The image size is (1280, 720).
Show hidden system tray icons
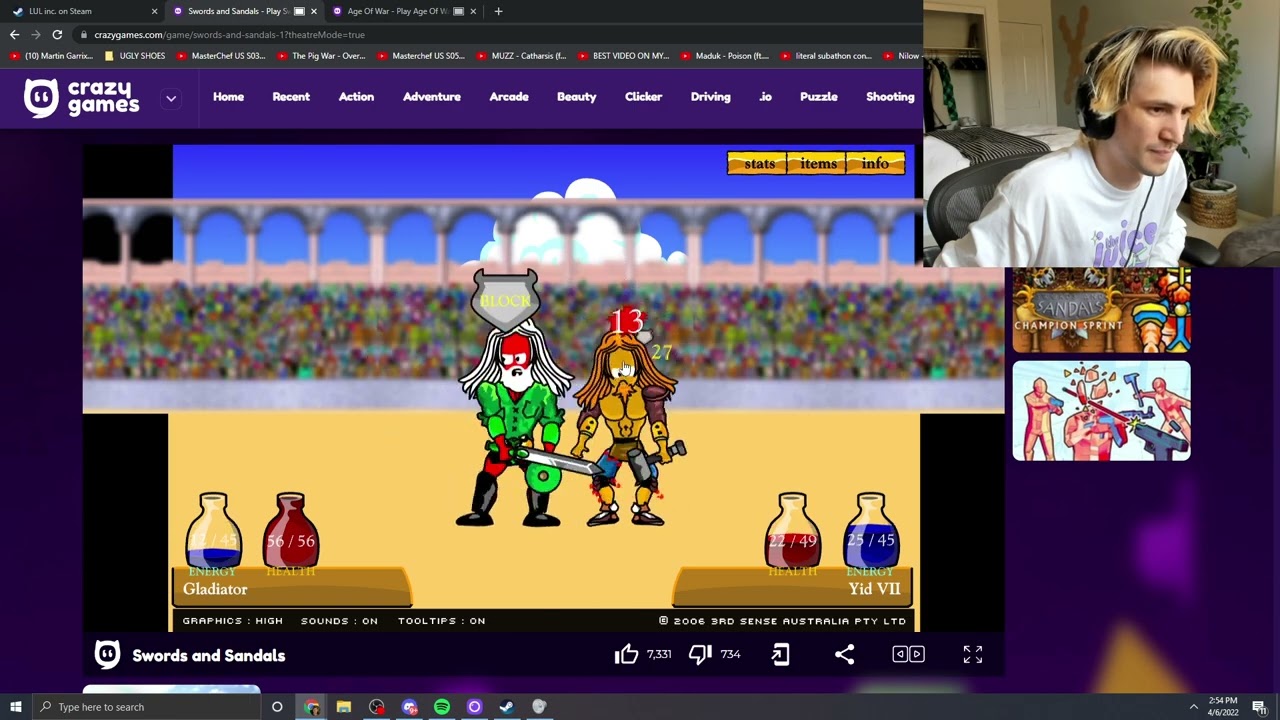point(1193,707)
